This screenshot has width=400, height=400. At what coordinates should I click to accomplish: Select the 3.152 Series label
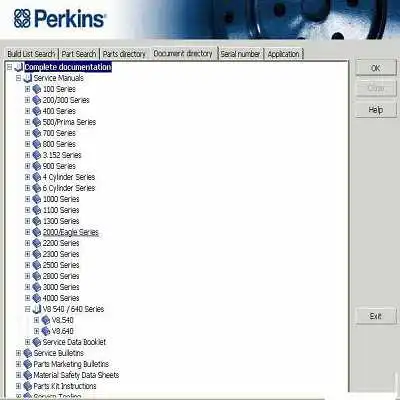pos(62,155)
